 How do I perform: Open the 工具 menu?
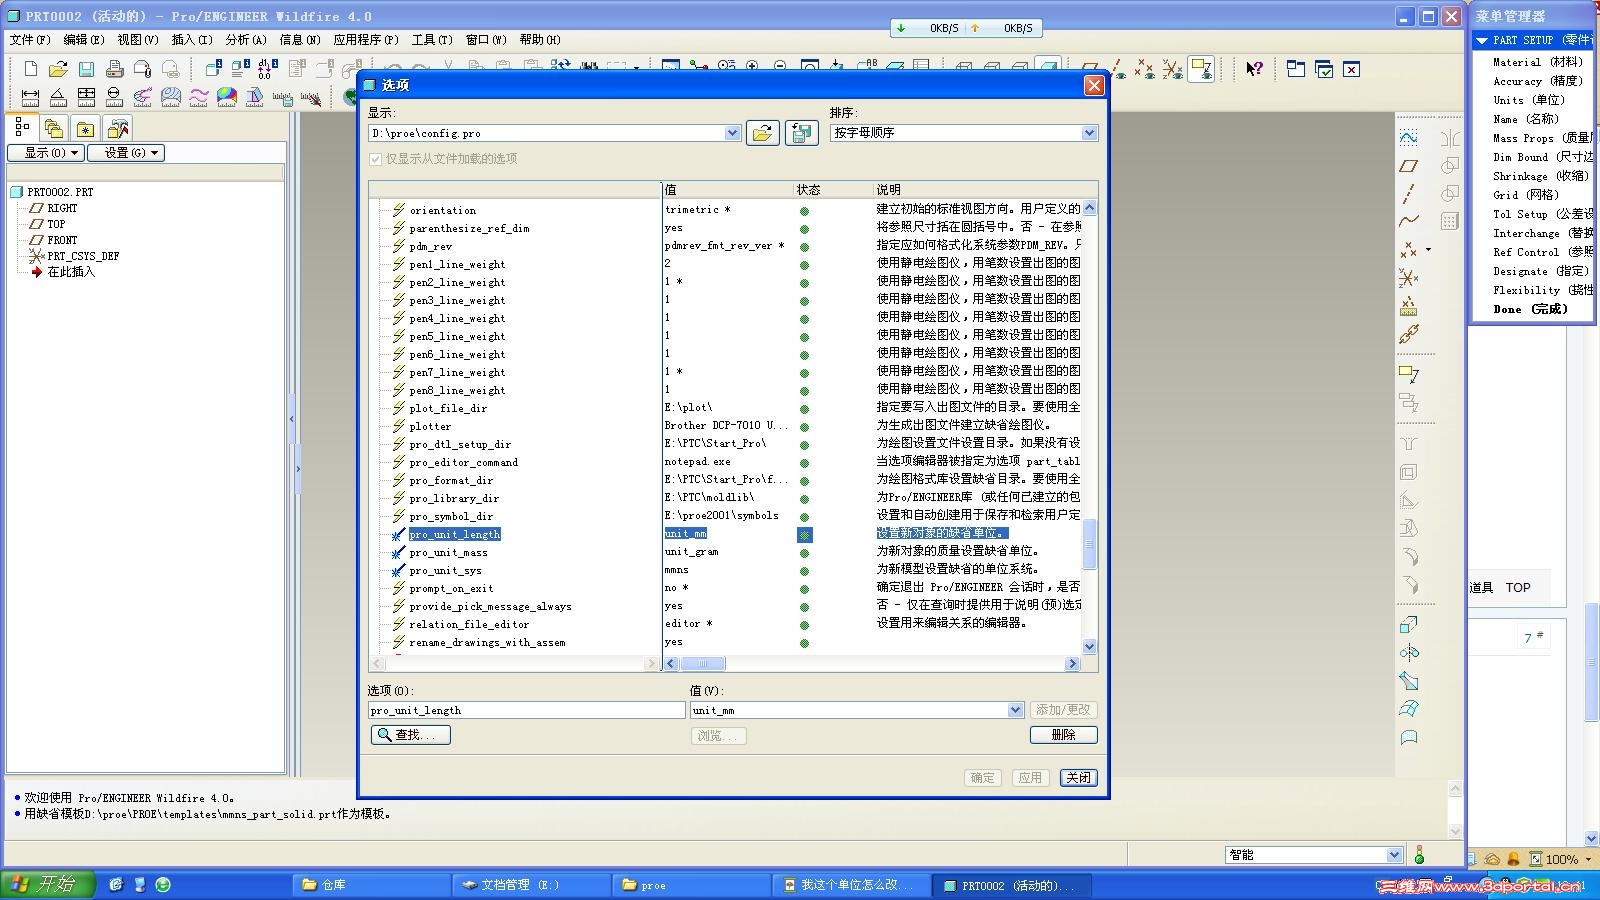click(x=432, y=40)
